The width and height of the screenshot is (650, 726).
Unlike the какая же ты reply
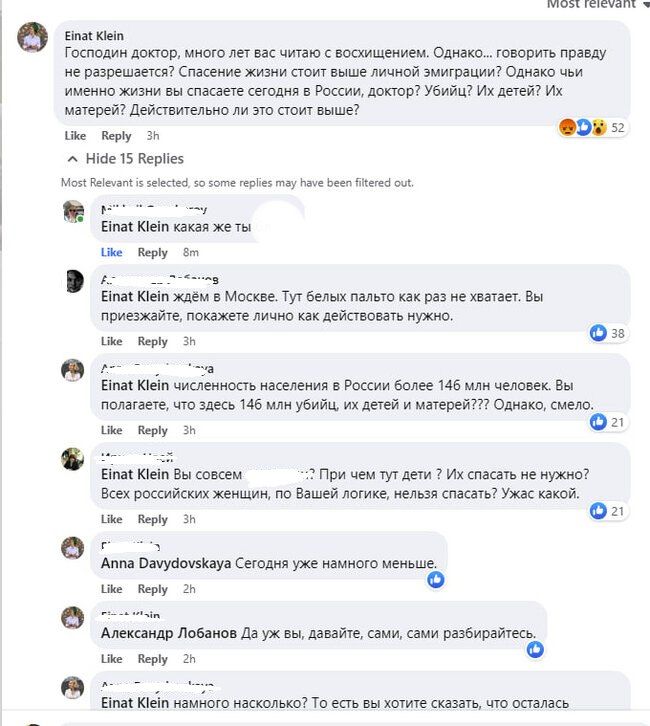tap(111, 253)
